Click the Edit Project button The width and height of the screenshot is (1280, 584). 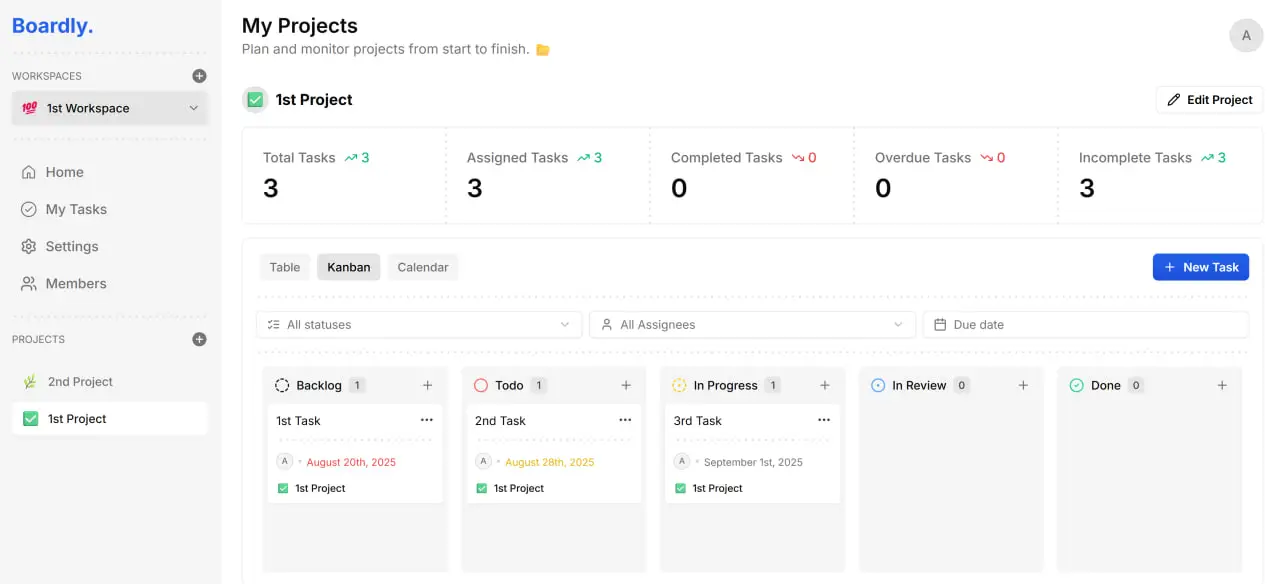[1209, 100]
